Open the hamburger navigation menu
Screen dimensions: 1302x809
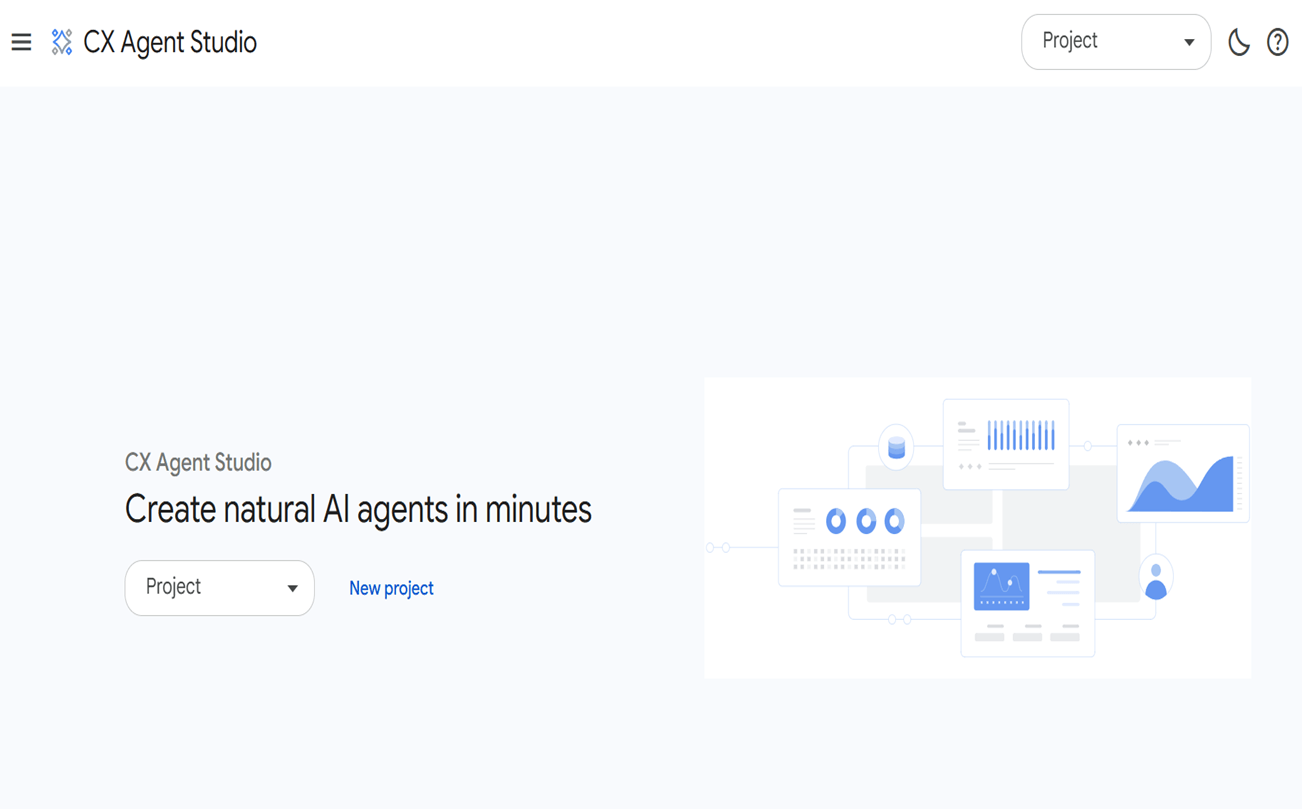click(21, 42)
